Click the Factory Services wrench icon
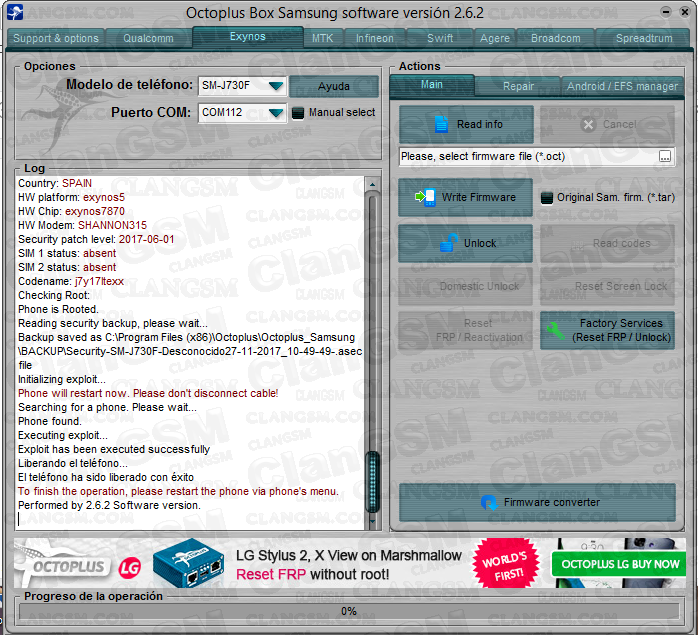The image size is (698, 635). click(x=555, y=331)
